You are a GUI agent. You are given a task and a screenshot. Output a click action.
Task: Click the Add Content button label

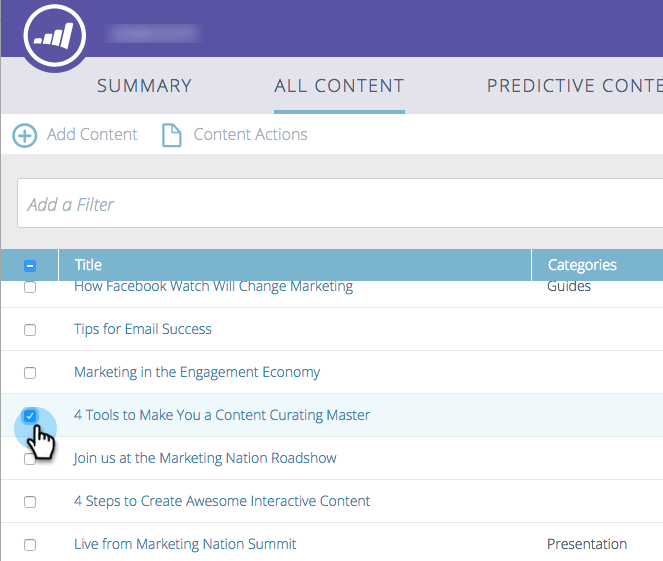pos(92,134)
